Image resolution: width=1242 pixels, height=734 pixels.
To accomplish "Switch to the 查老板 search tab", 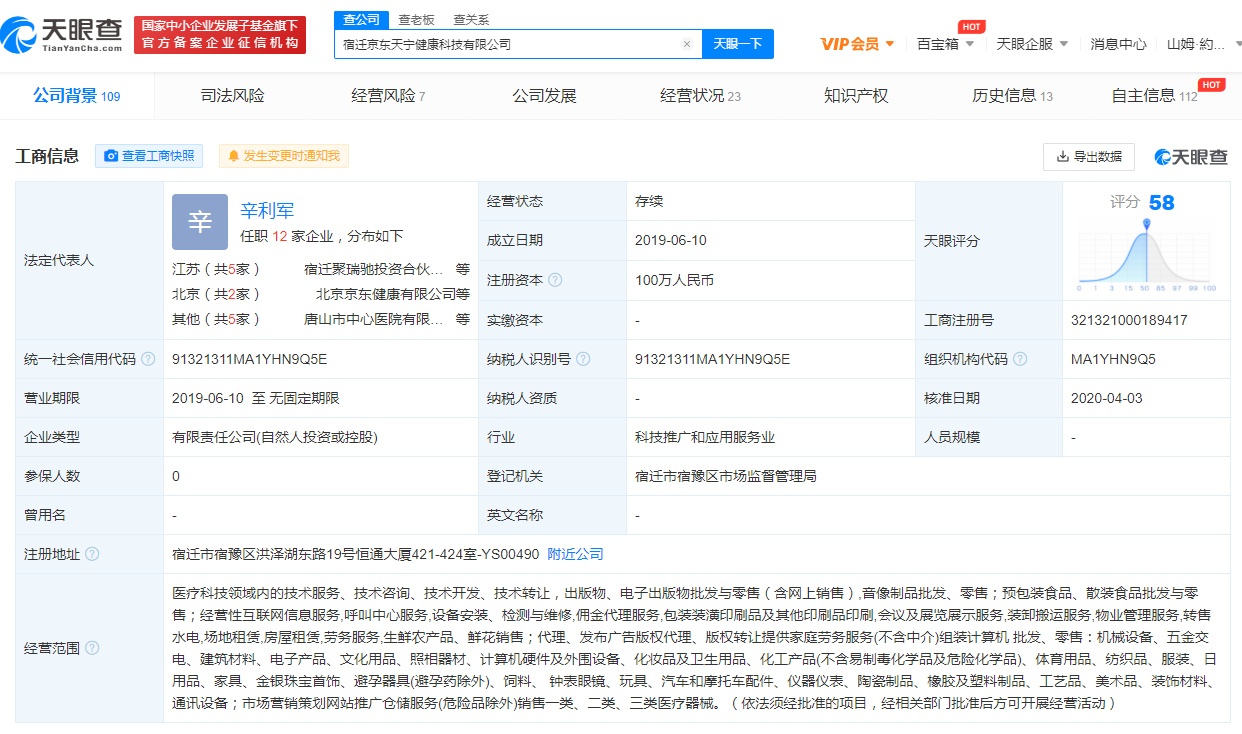I will pos(416,19).
